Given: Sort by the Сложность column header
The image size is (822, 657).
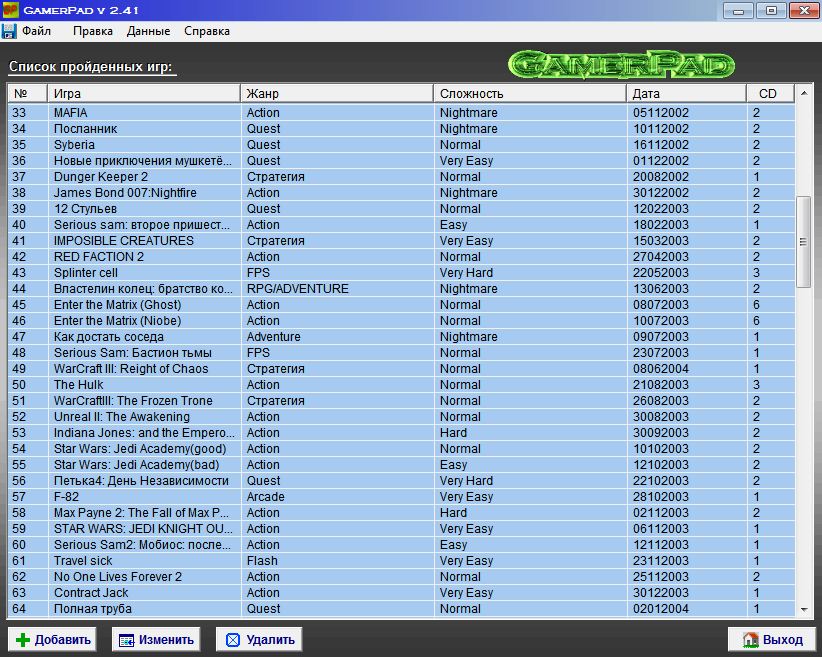Looking at the screenshot, I should (530, 93).
